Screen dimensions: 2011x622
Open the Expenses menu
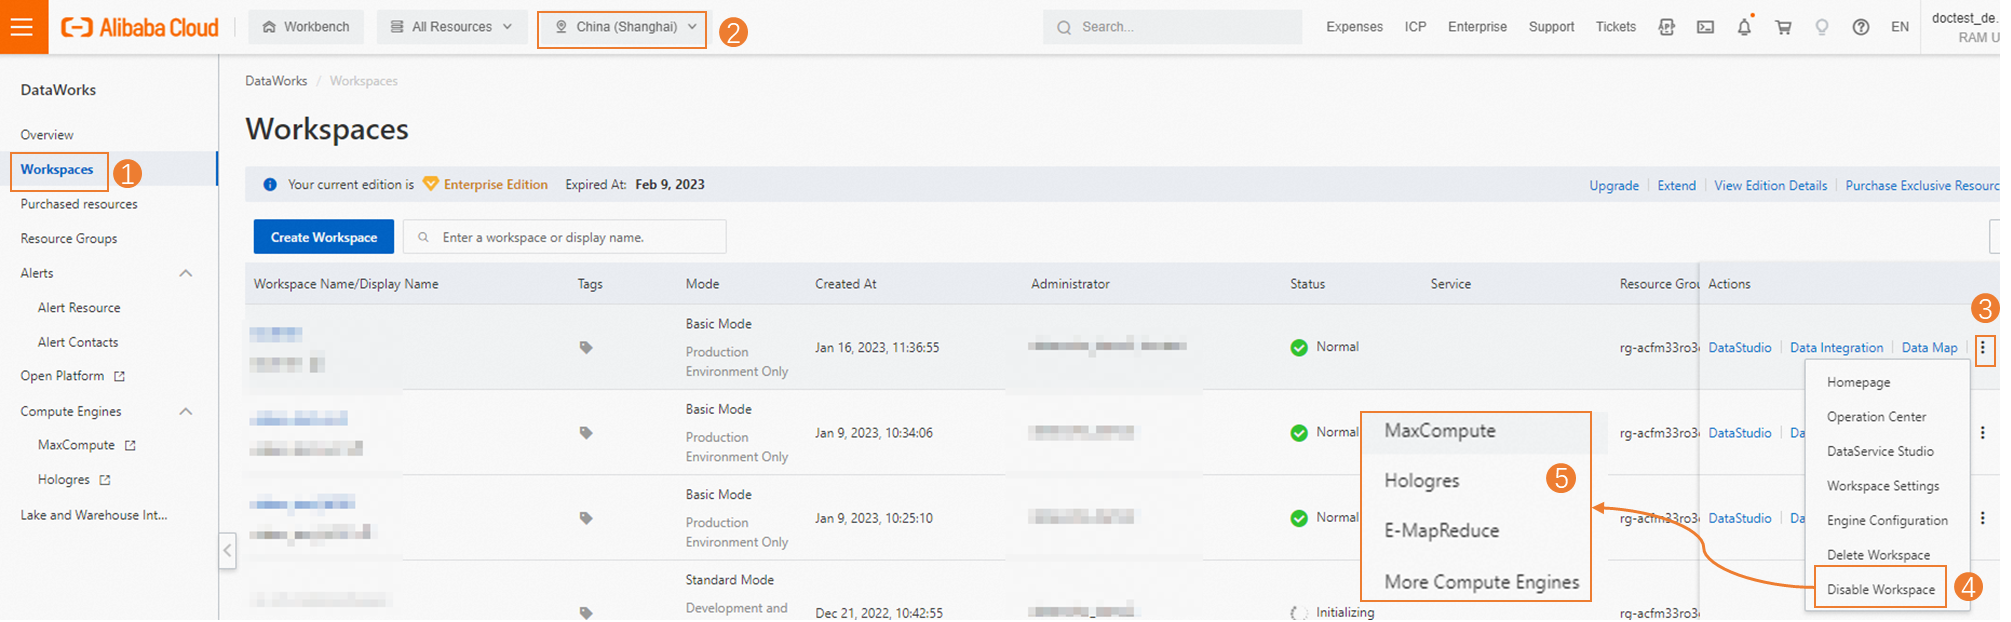coord(1354,27)
